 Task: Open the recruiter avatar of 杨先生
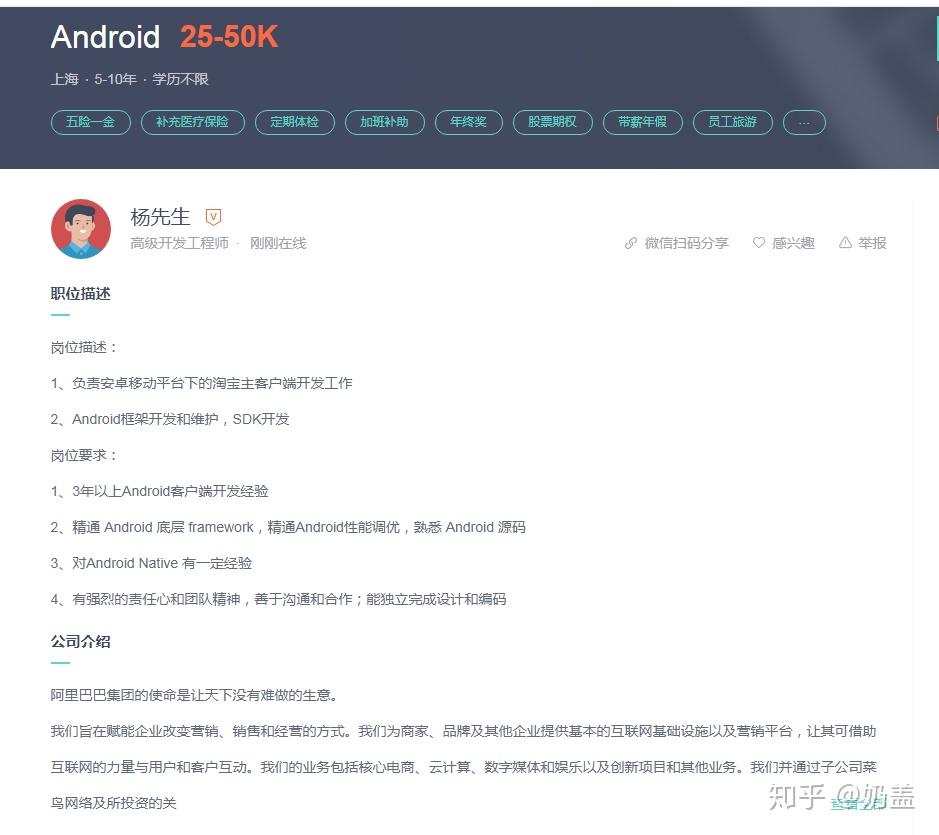tap(81, 229)
